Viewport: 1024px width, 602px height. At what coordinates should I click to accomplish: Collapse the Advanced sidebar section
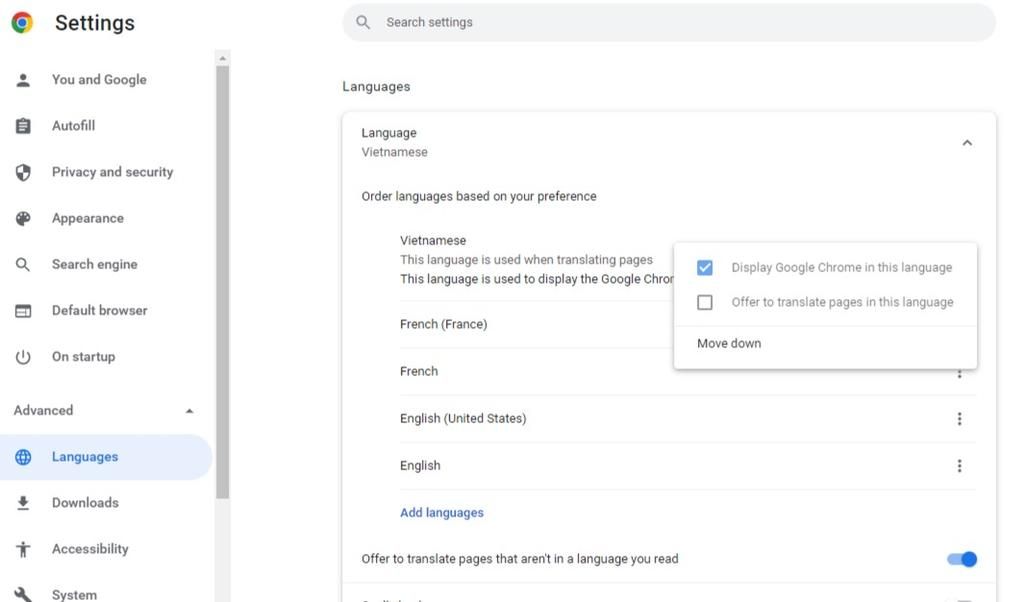[189, 411]
